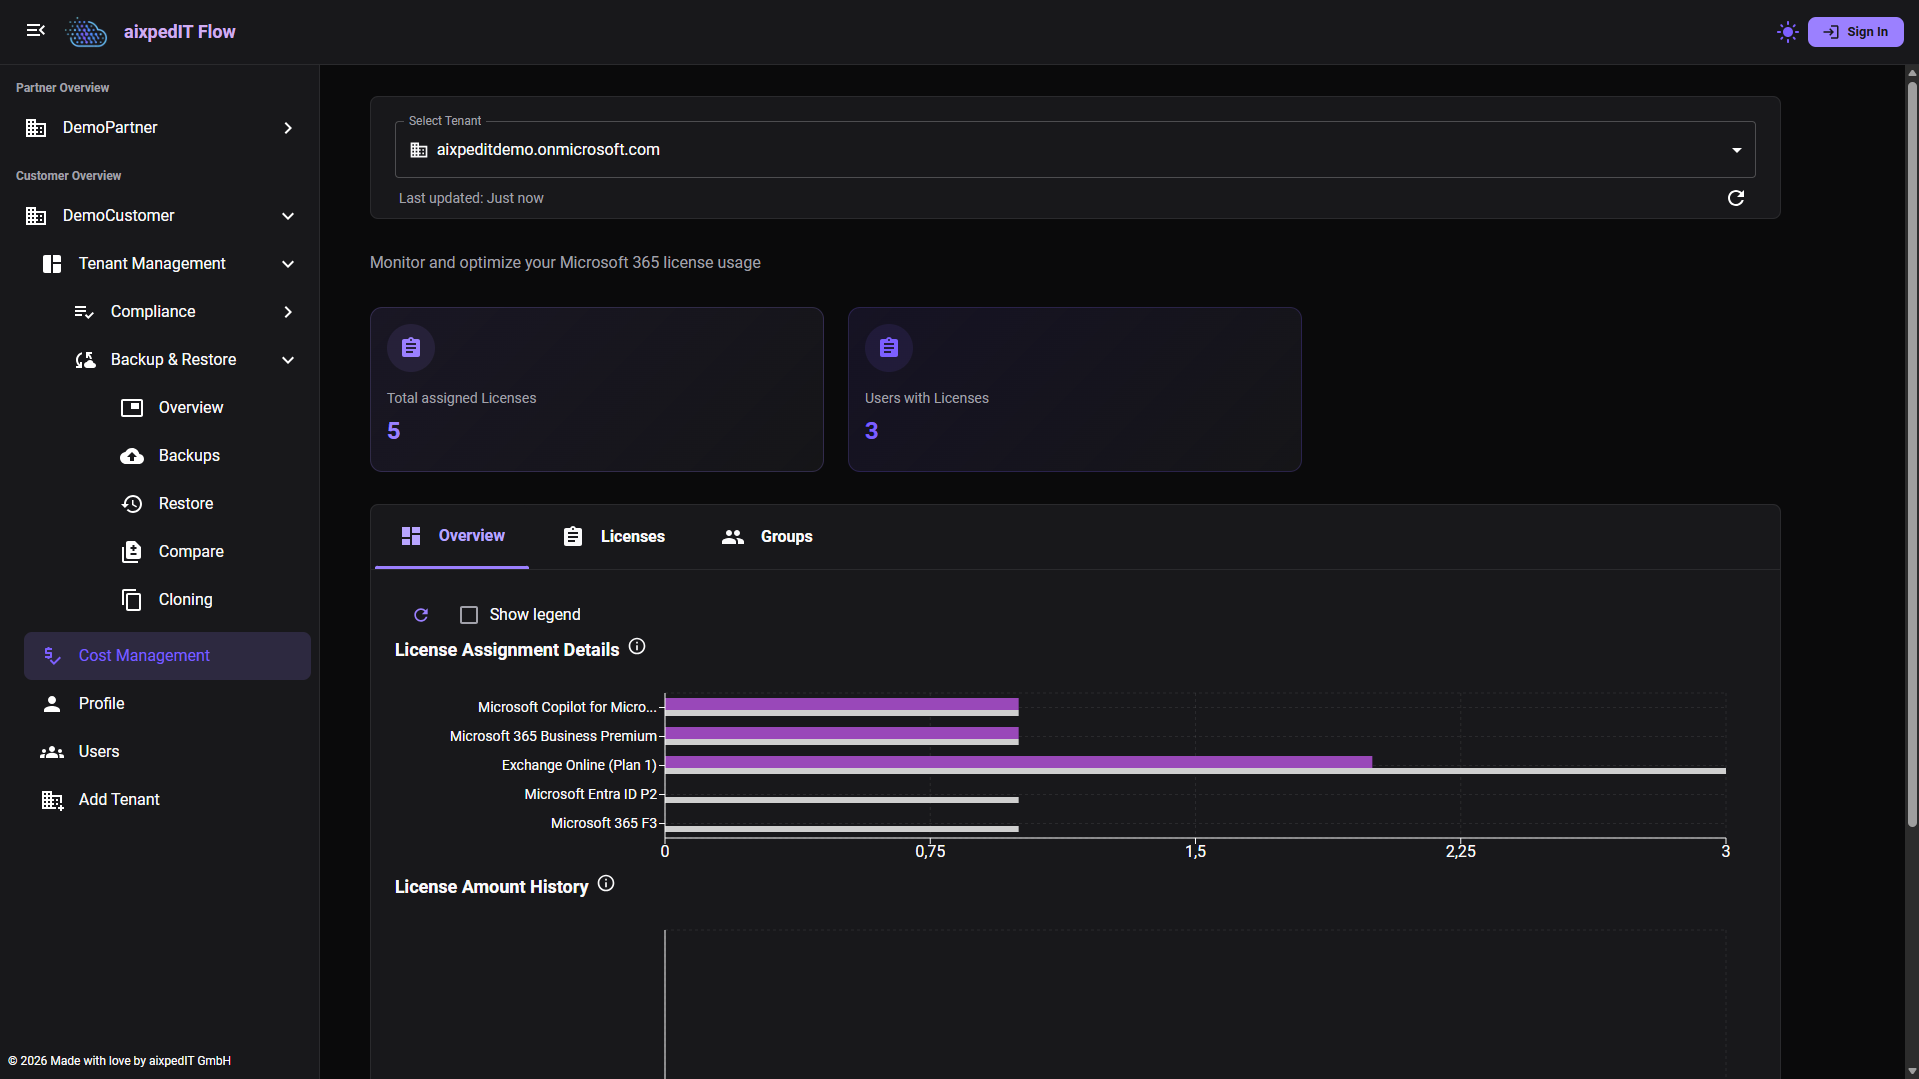1919x1079 pixels.
Task: Click the aixpedIT Flow title
Action: coord(180,32)
